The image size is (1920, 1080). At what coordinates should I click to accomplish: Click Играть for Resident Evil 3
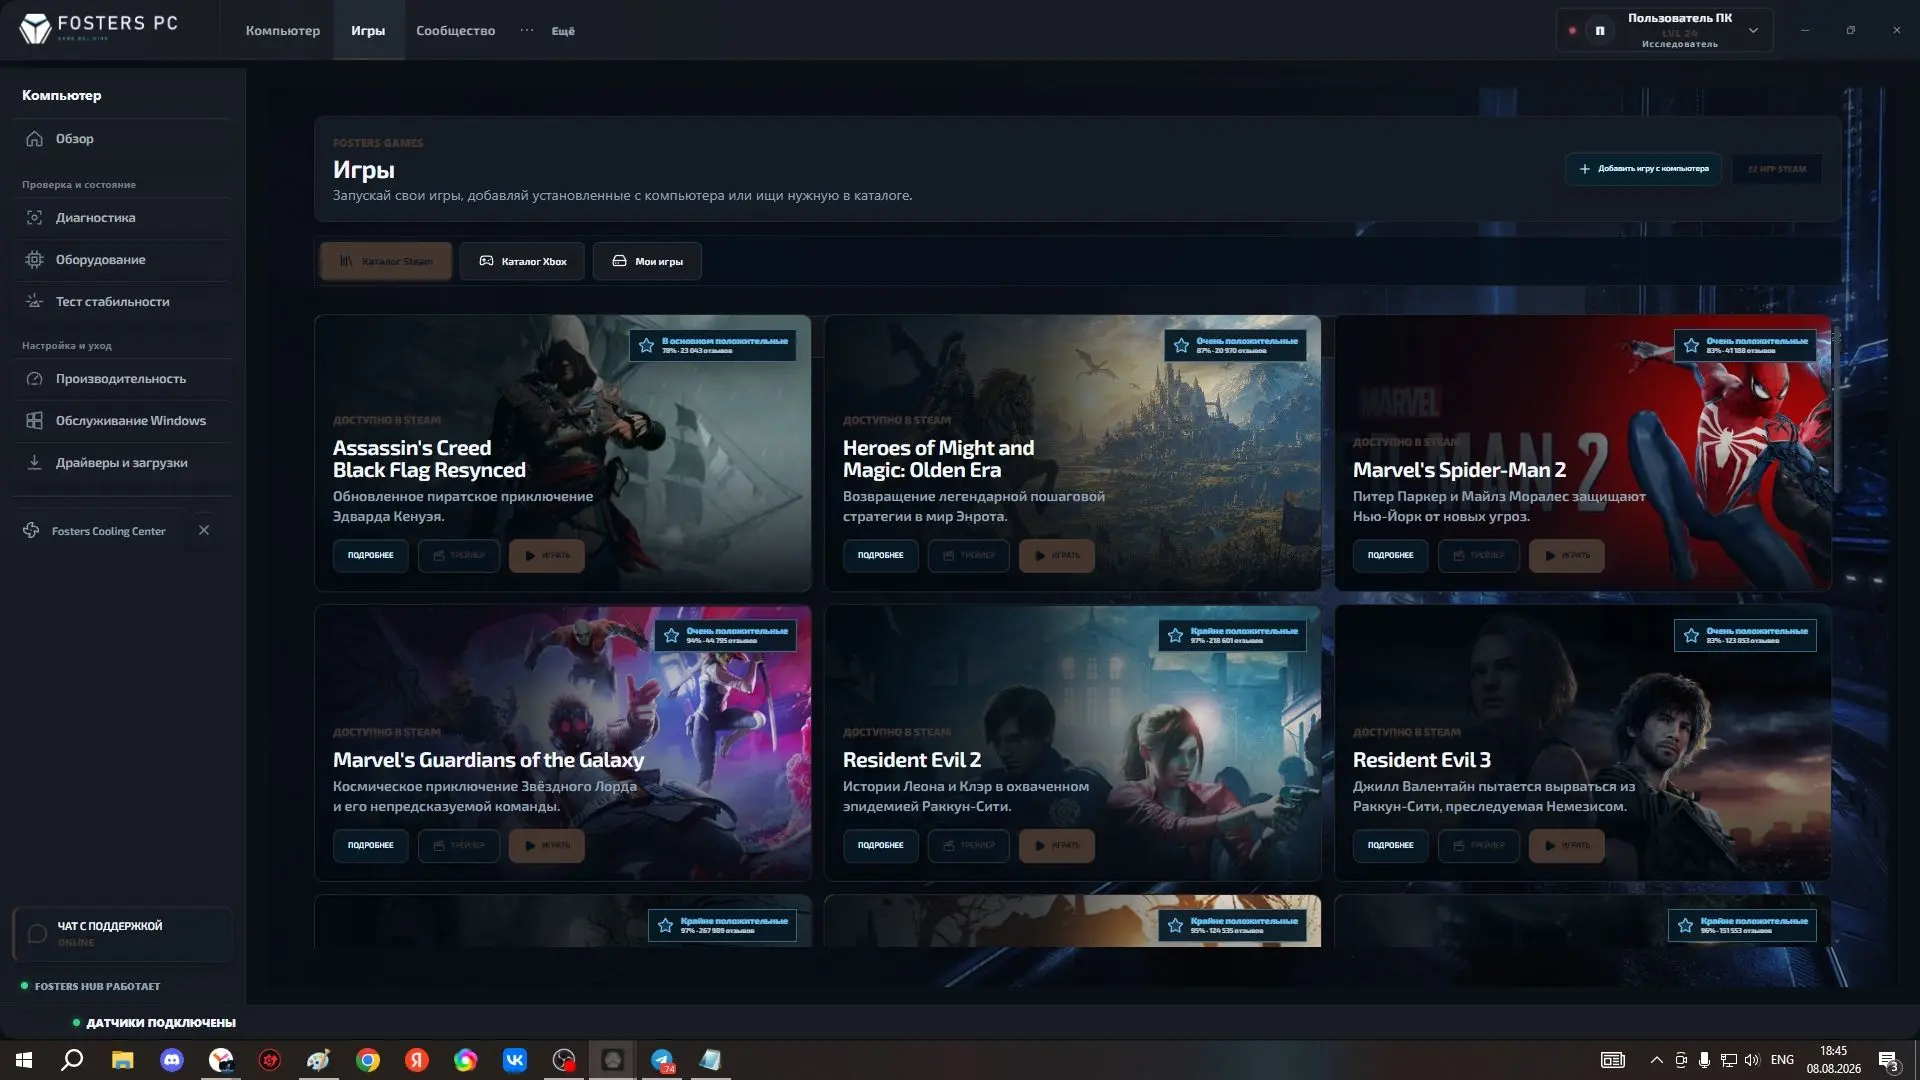point(1567,845)
